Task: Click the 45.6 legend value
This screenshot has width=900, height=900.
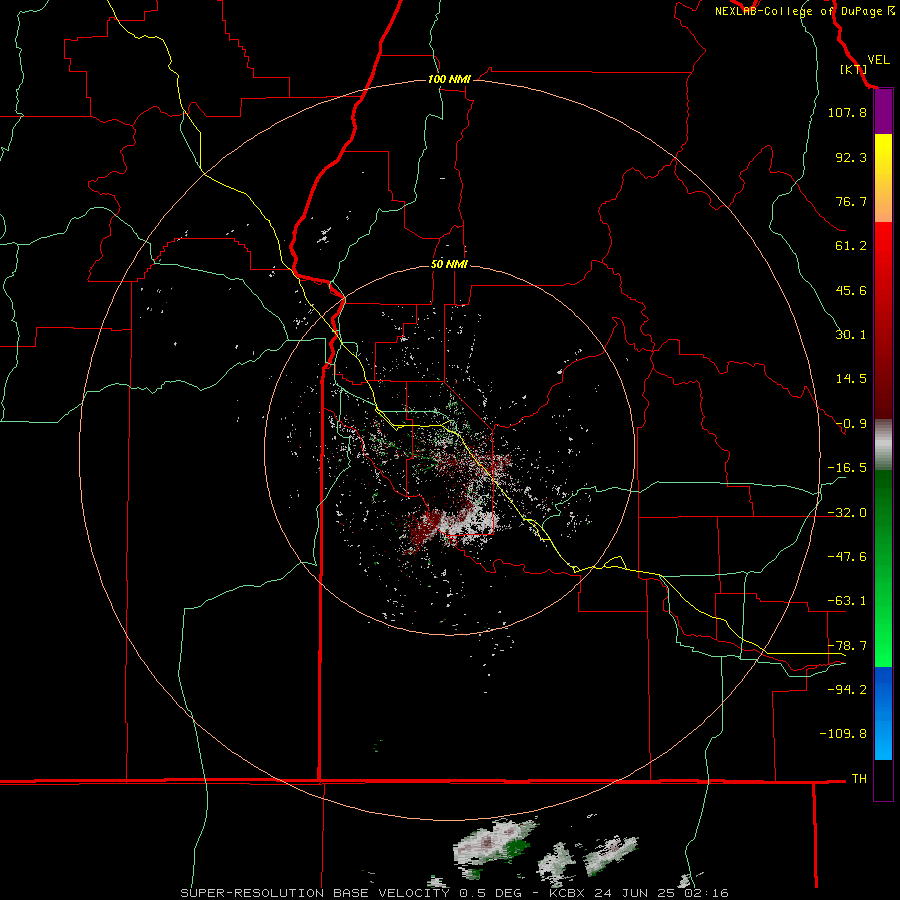Action: (x=851, y=290)
